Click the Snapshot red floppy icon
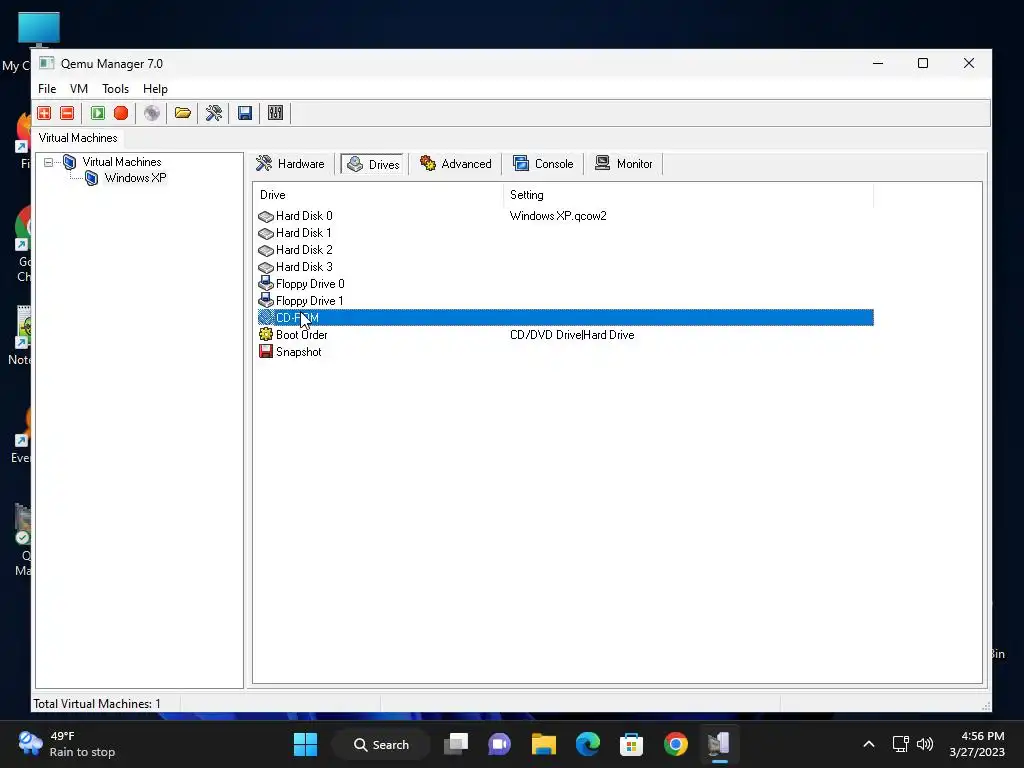This screenshot has width=1024, height=768. (x=266, y=351)
